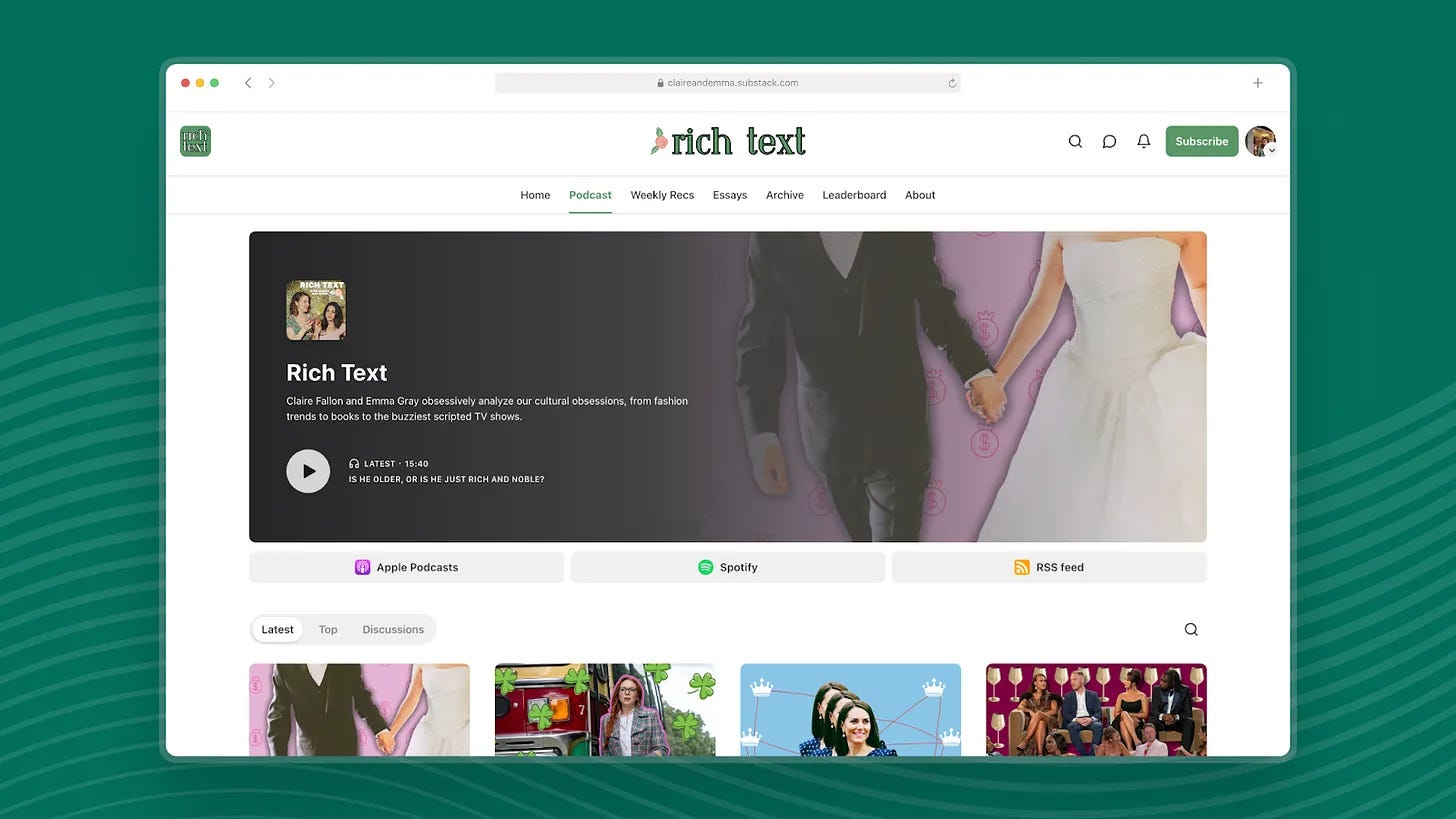The height and width of the screenshot is (819, 1456).
Task: Open search via header magnifier icon
Action: click(1075, 141)
